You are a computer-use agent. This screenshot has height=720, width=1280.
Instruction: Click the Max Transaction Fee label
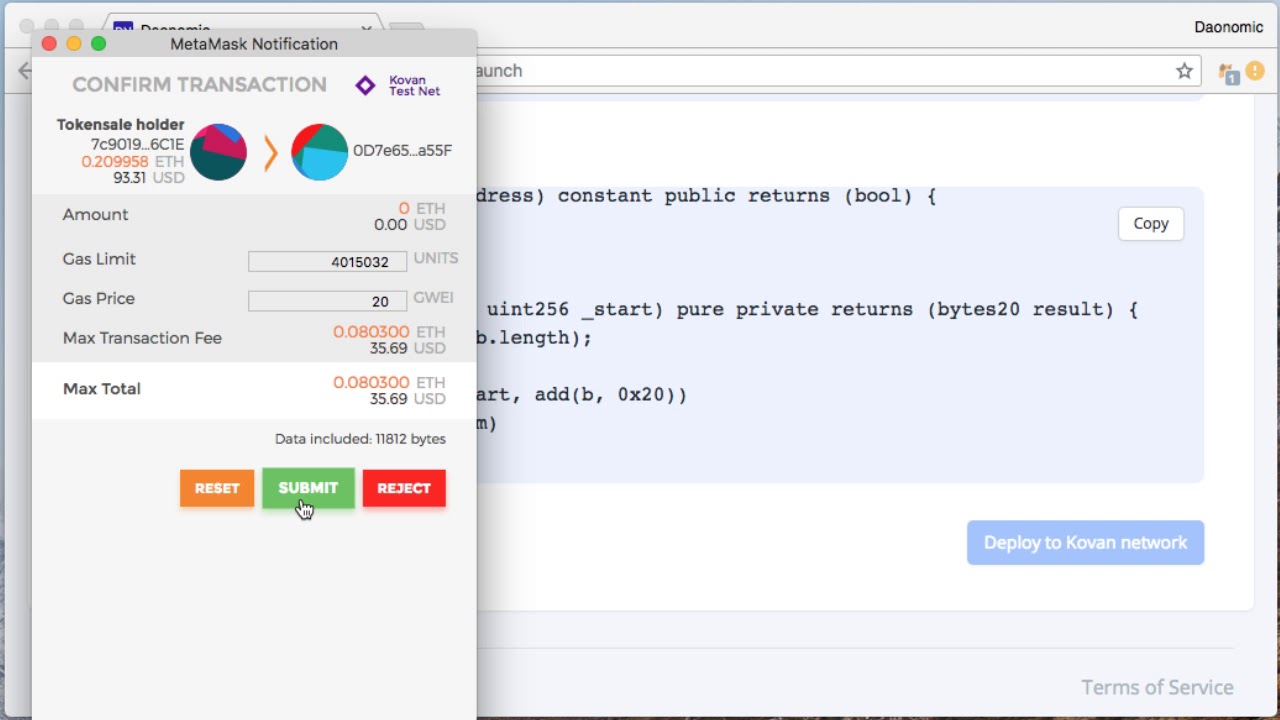(x=142, y=338)
